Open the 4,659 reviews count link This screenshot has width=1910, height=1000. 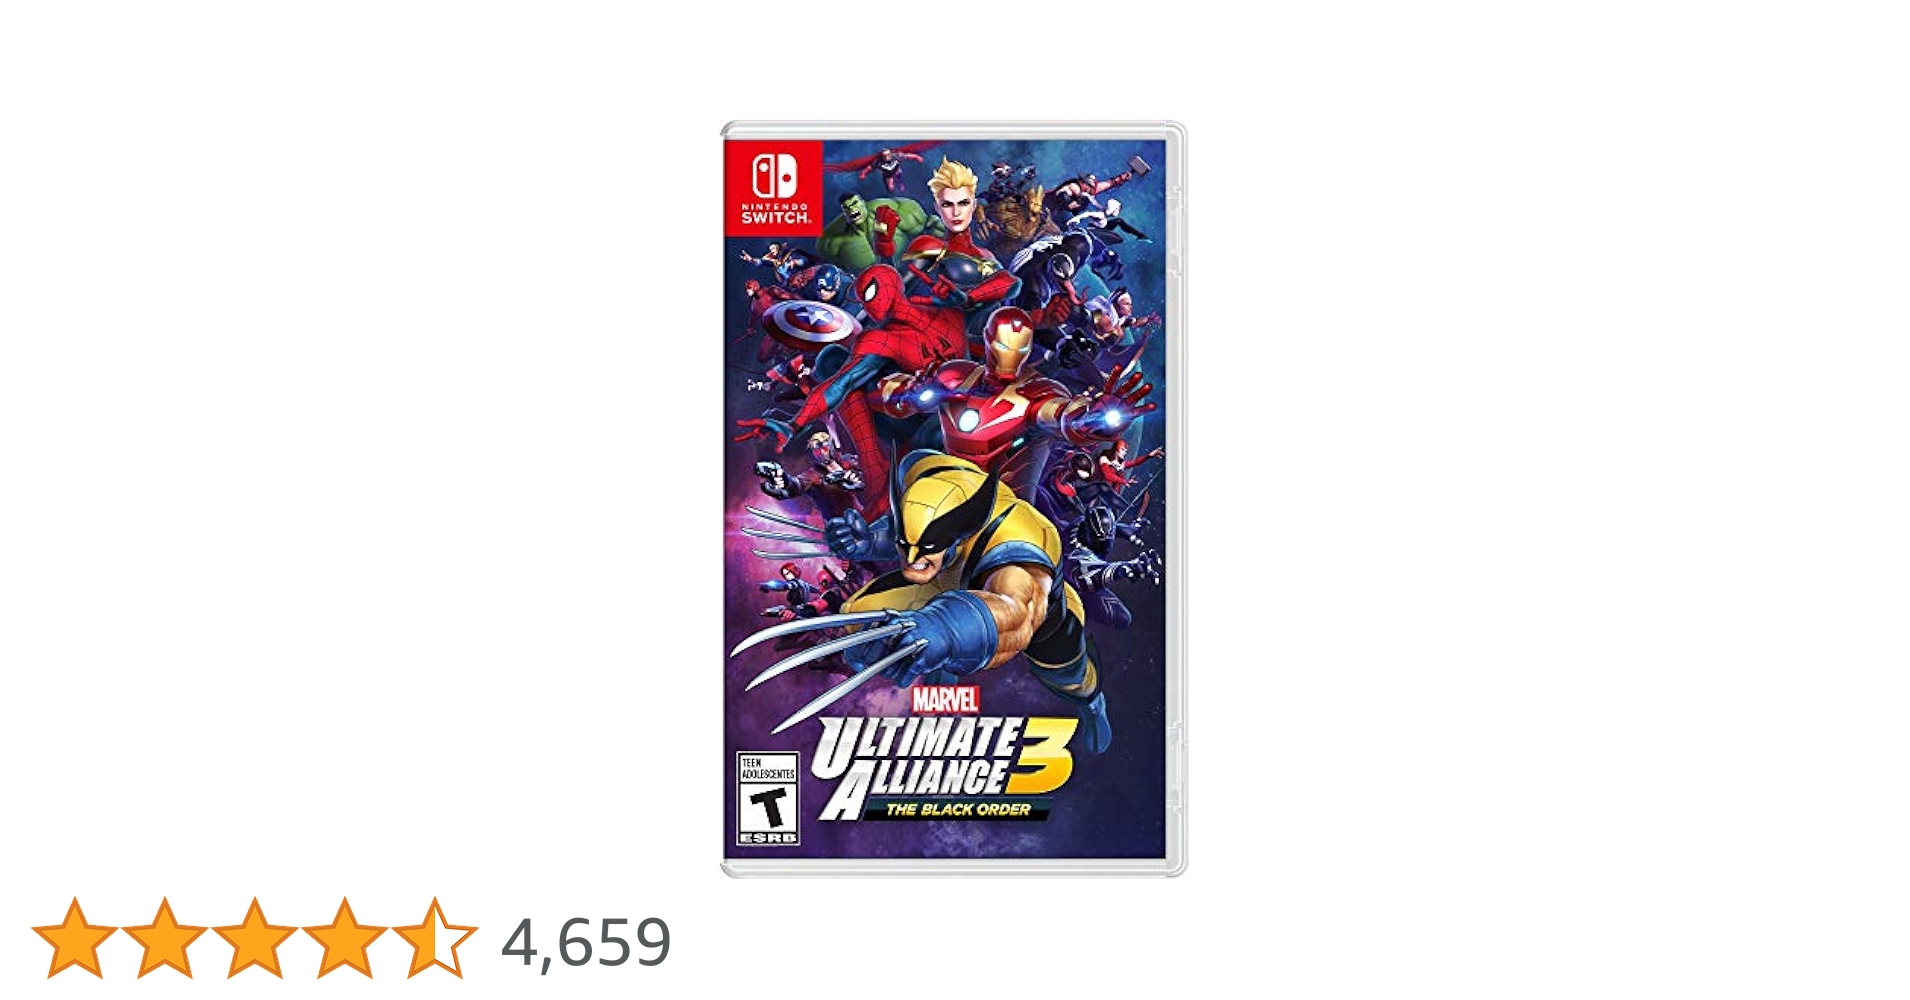coord(586,943)
